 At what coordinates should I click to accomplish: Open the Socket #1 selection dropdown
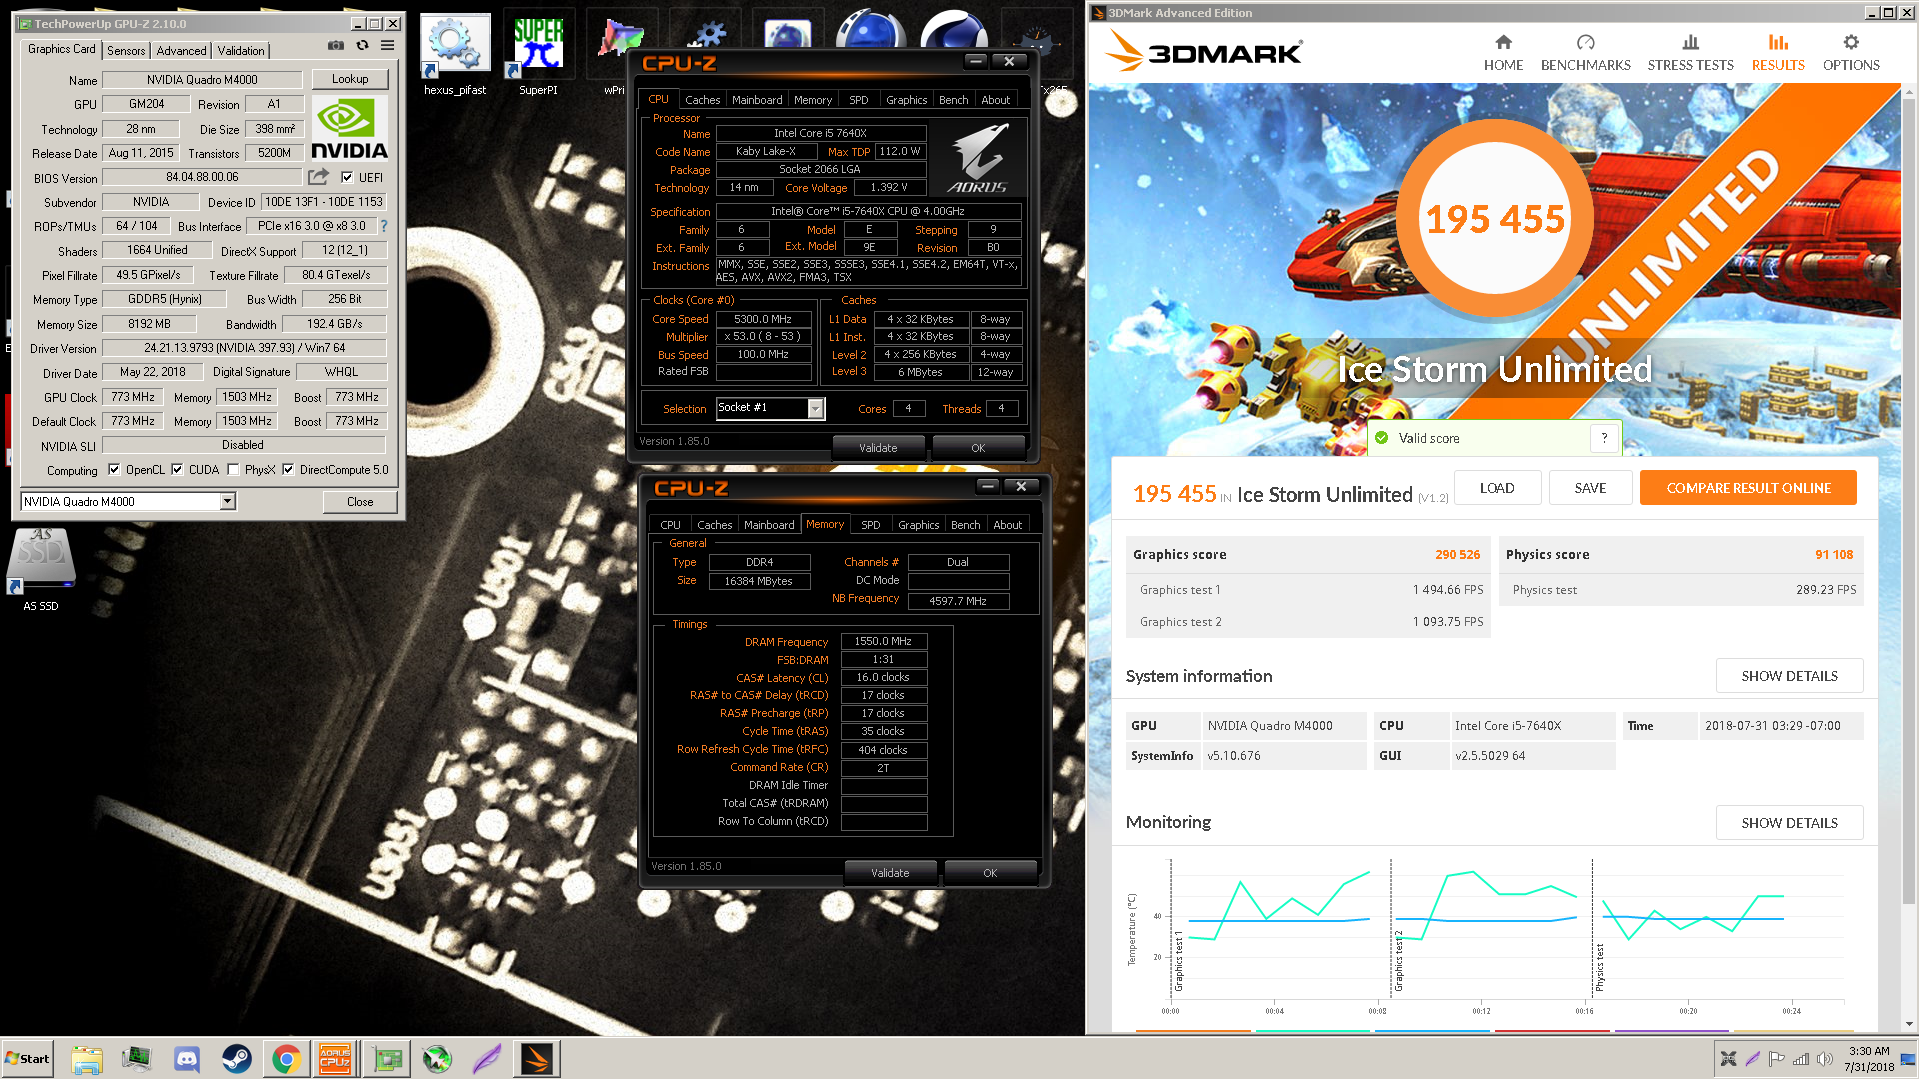click(816, 408)
